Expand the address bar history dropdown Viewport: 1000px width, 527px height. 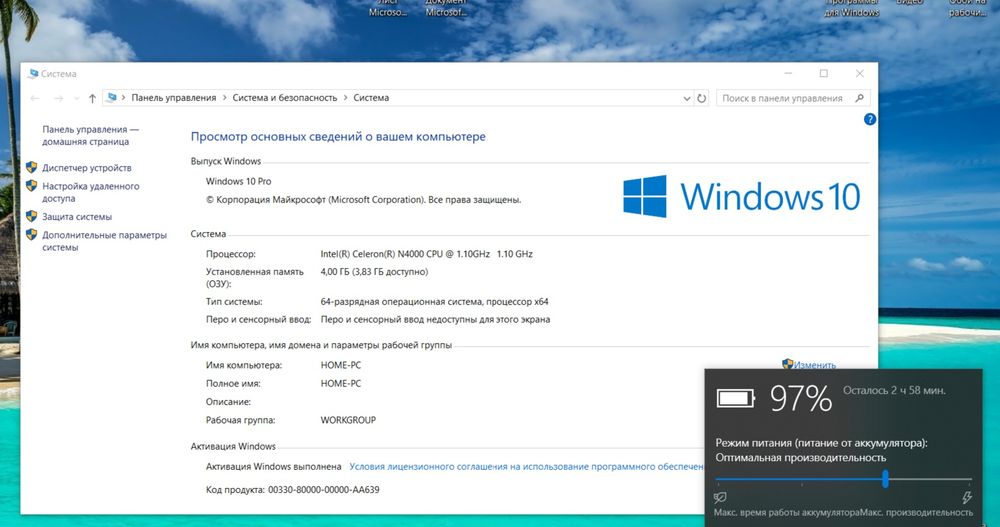687,98
